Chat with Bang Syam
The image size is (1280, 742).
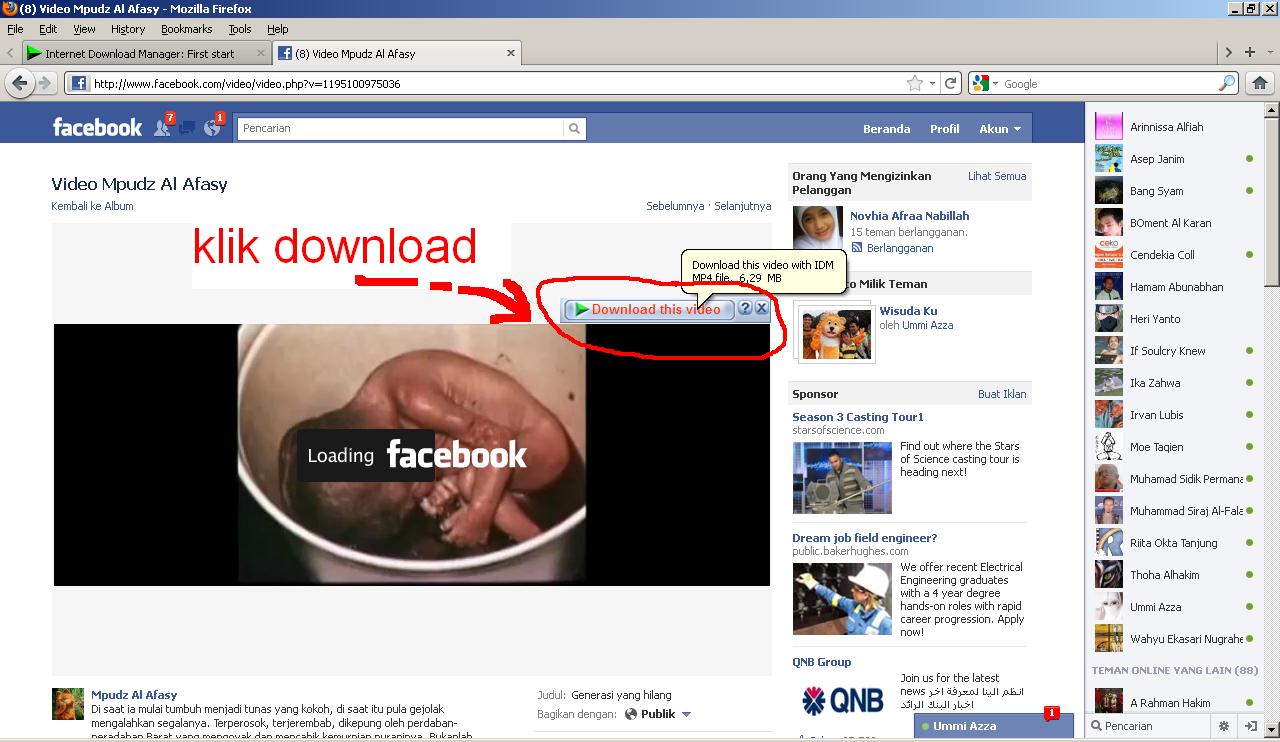coord(1173,190)
